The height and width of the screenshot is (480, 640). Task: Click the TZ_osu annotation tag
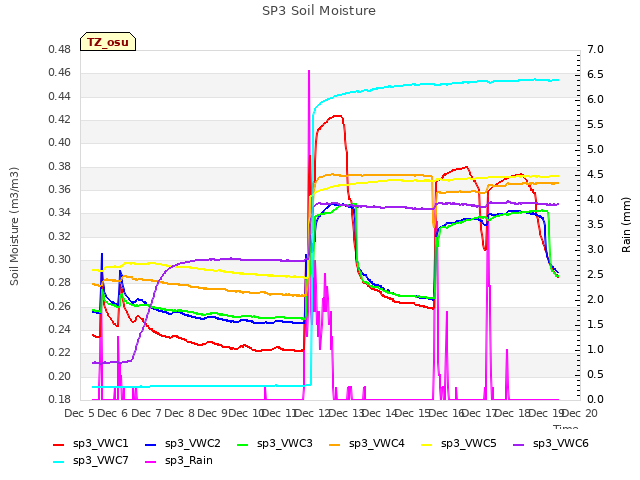[108, 42]
